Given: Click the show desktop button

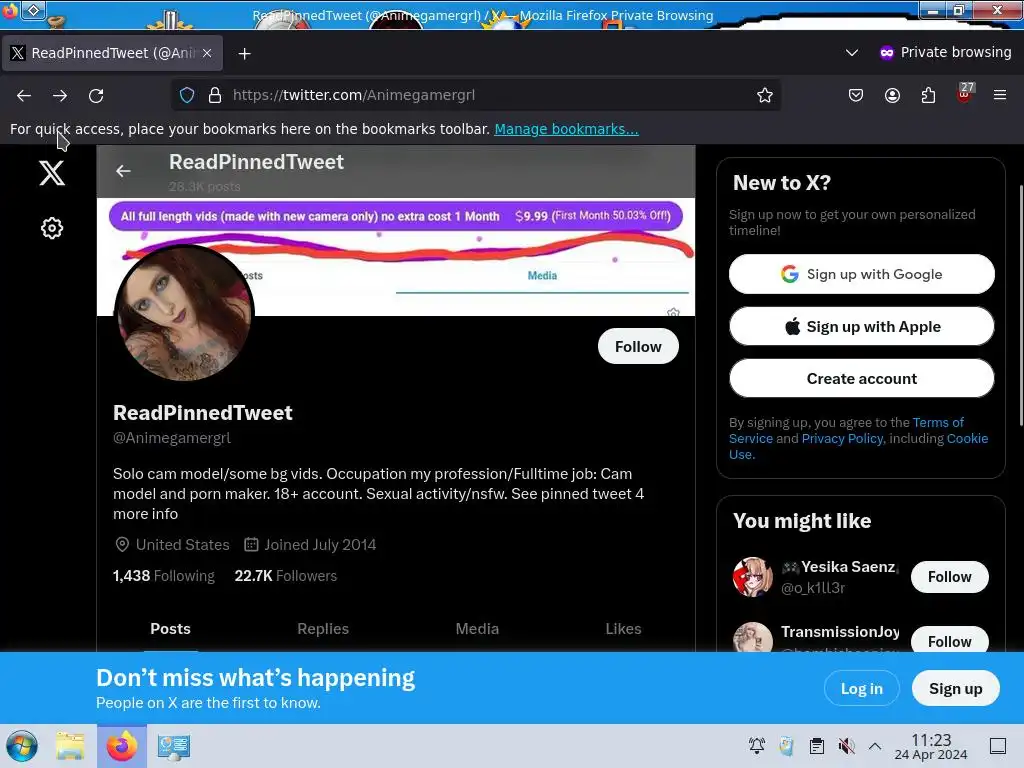Looking at the screenshot, I should pos(998,746).
